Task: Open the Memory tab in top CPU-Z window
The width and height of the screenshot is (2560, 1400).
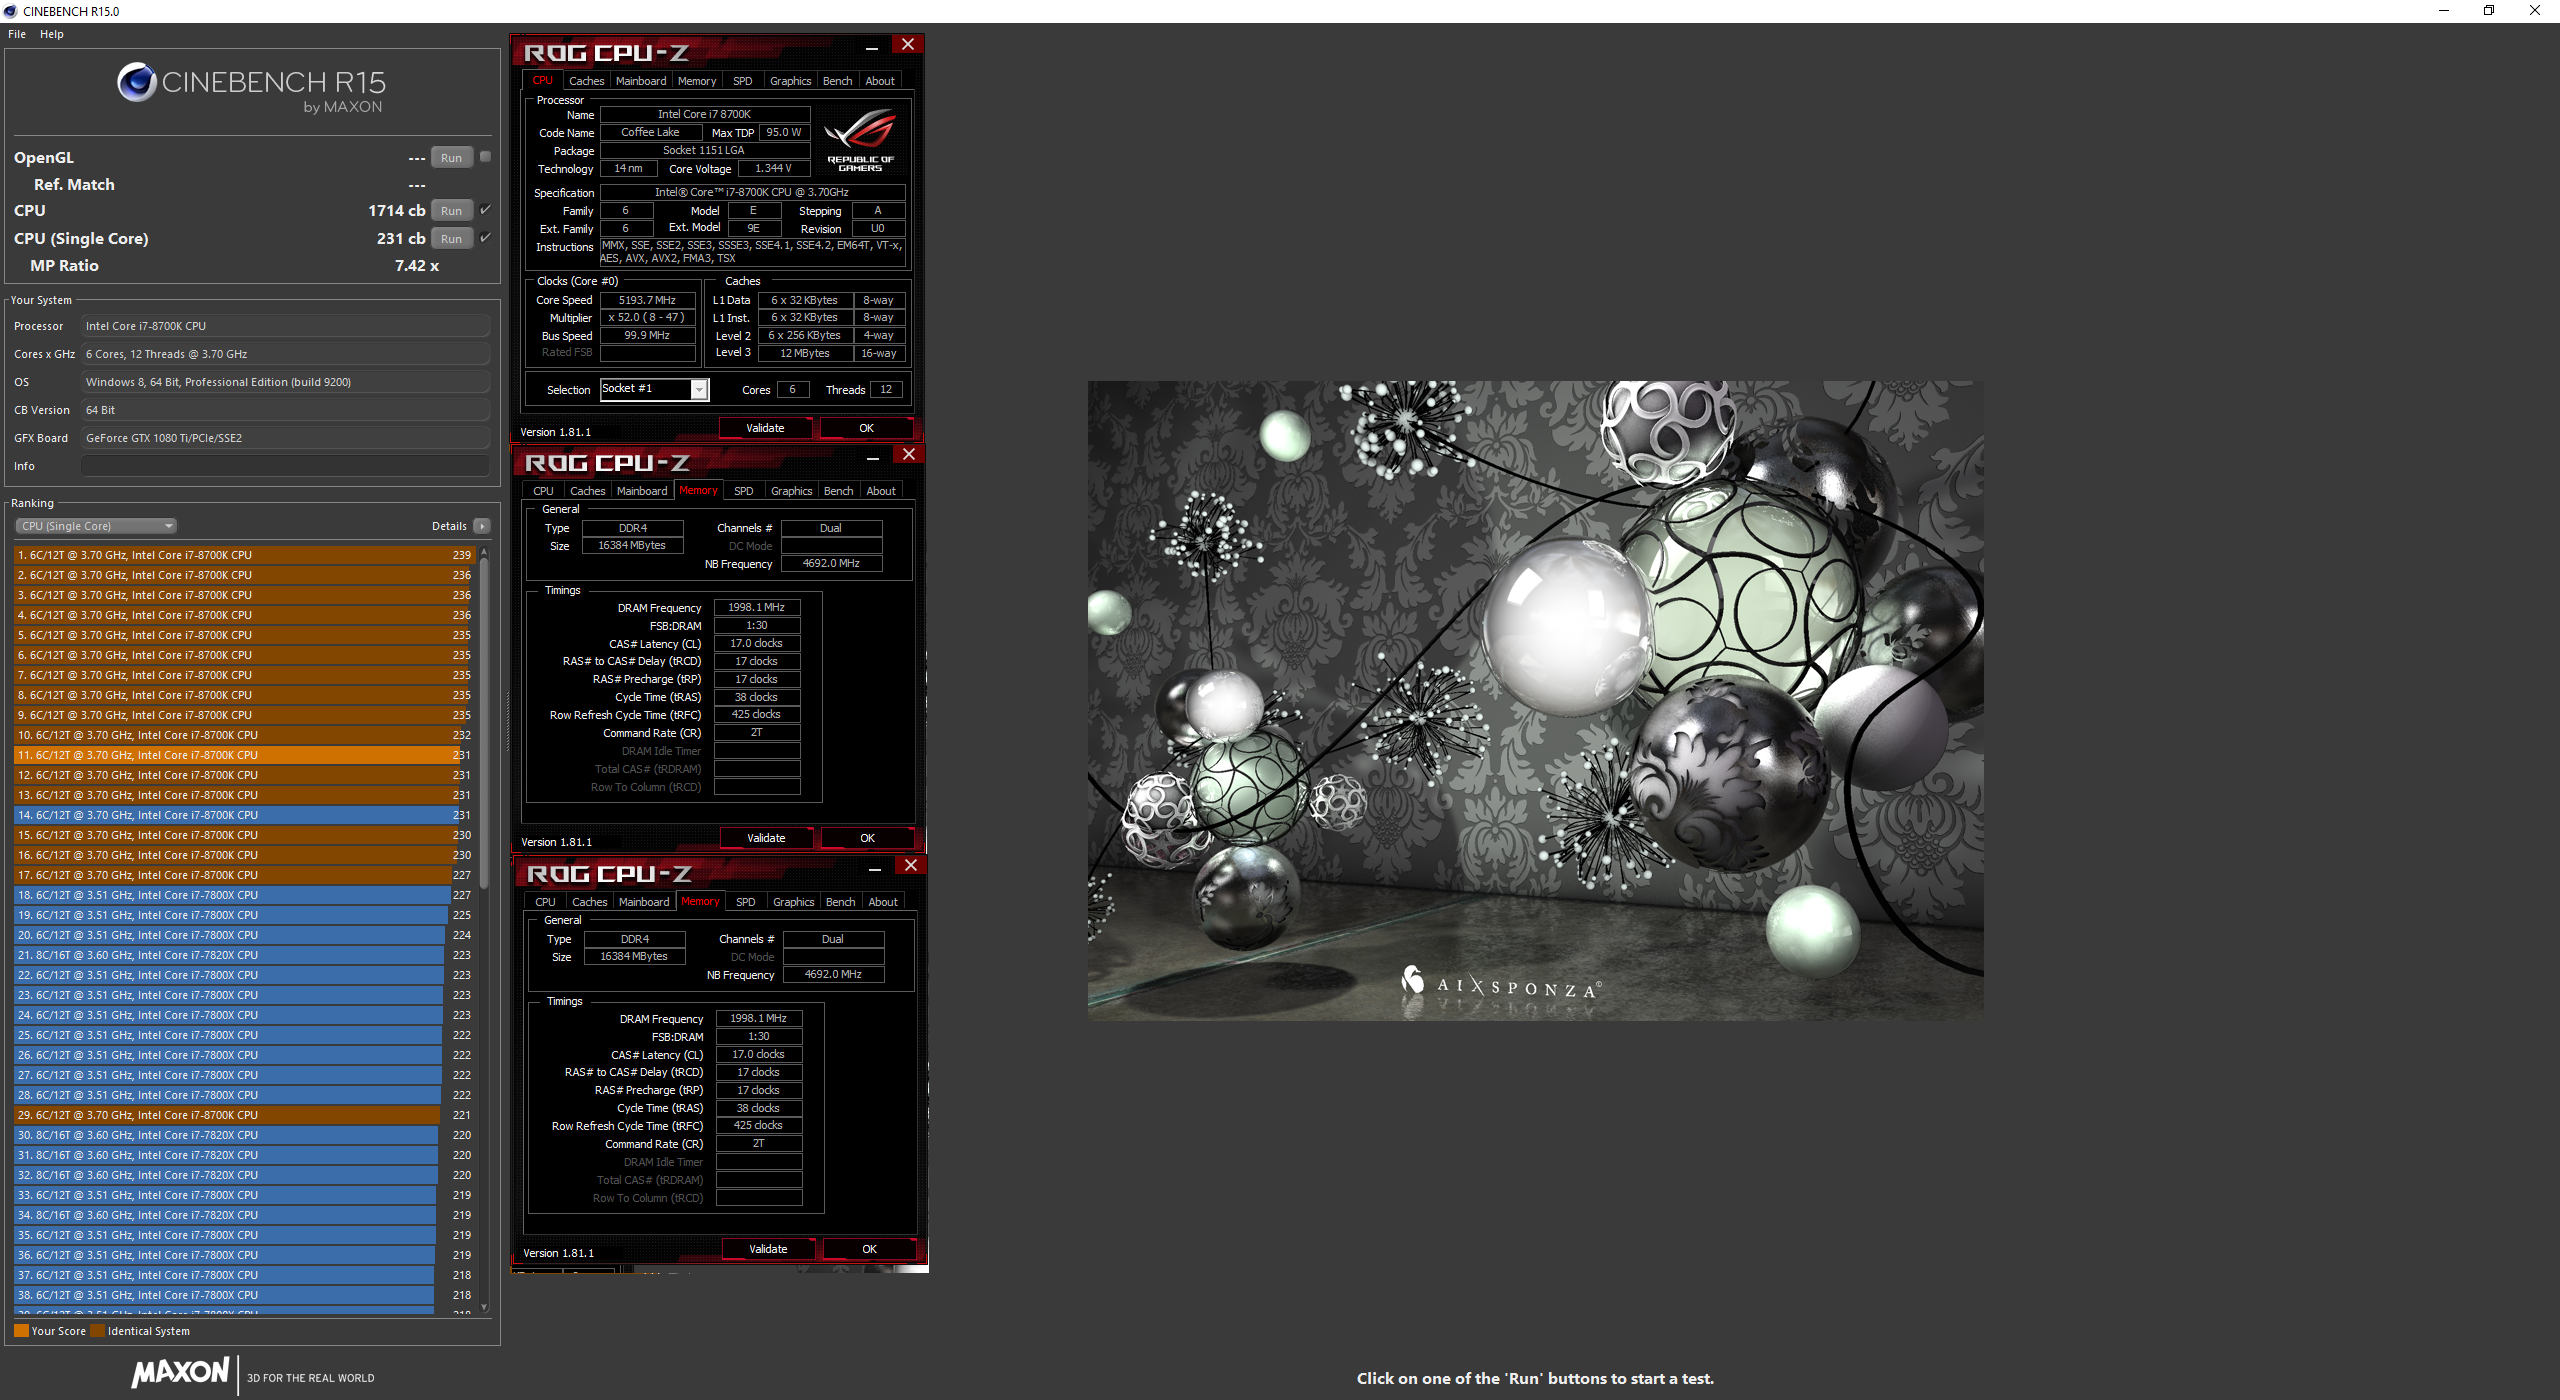Action: 697,81
